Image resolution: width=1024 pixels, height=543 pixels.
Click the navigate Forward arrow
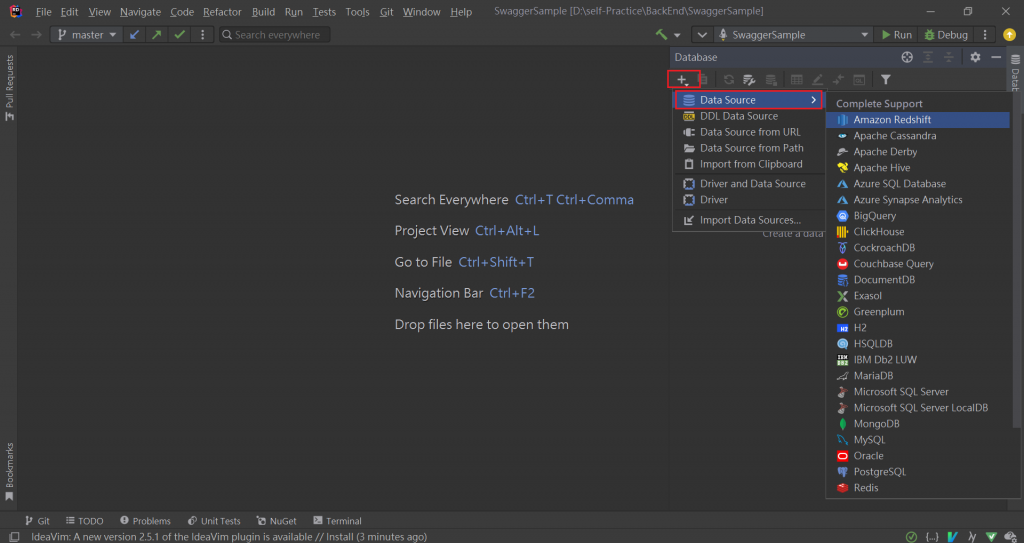(37, 35)
